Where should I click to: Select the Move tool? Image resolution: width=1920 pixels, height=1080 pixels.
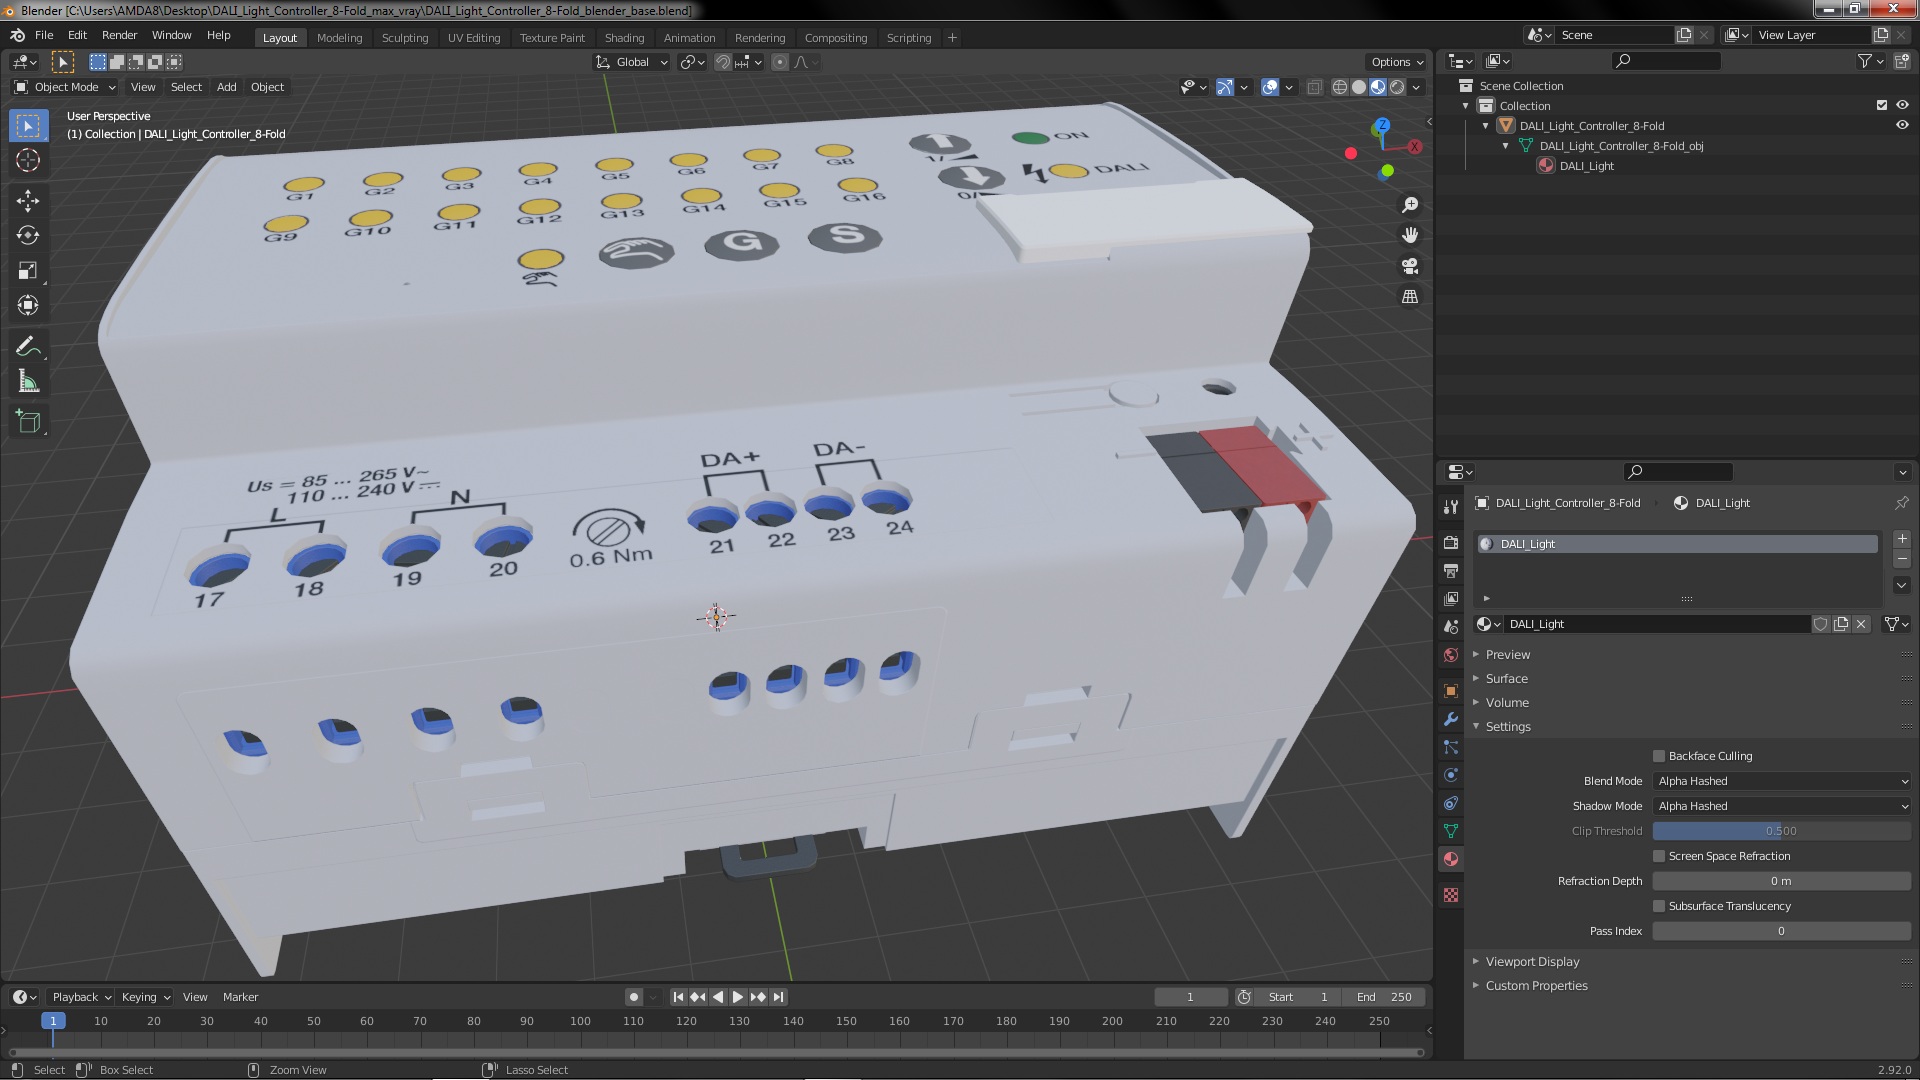tap(28, 201)
